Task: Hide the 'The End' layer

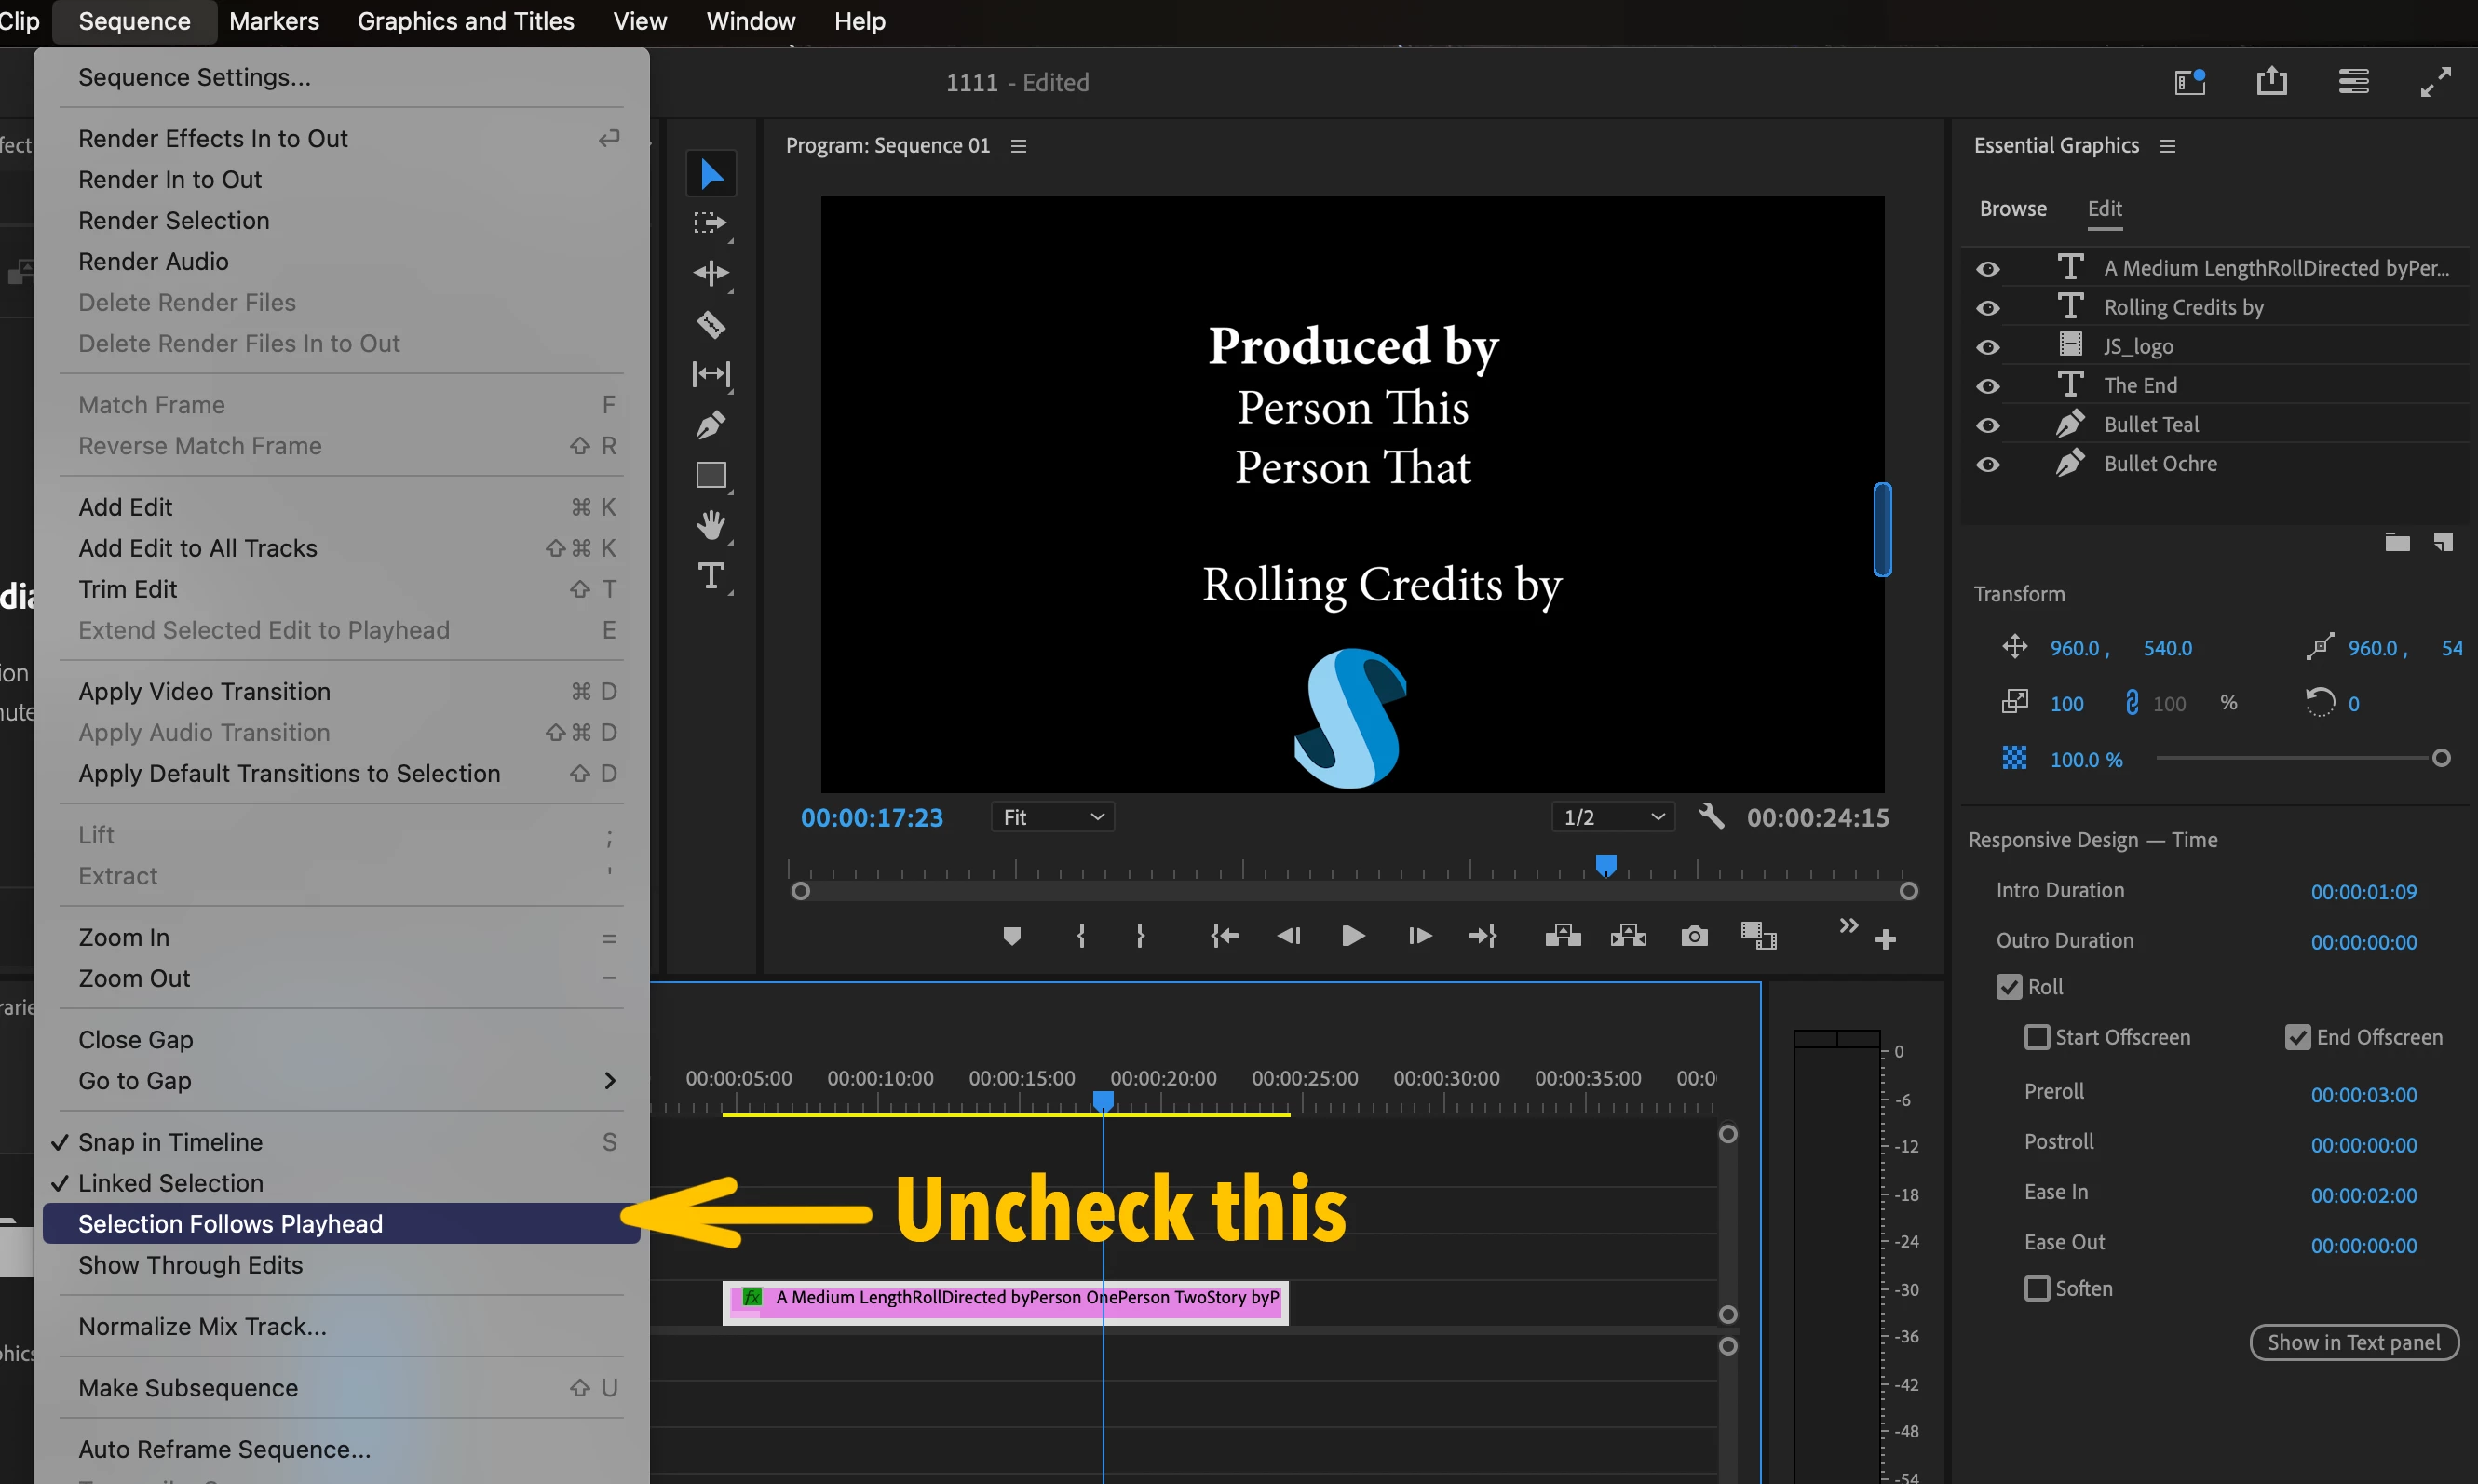Action: click(x=1988, y=385)
